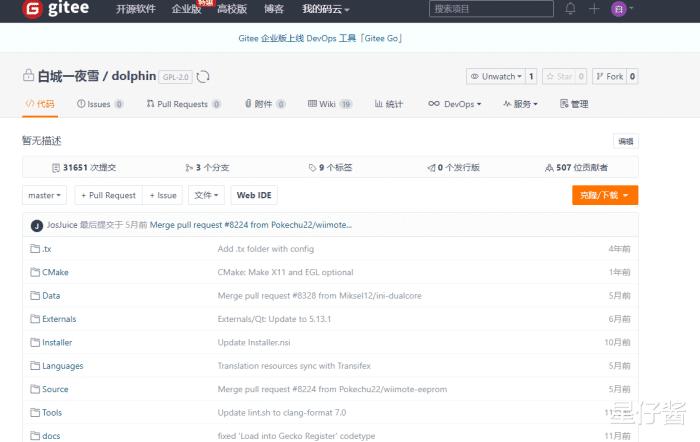Click the + Issue button
Screen dimensions: 700x442
click(163, 195)
